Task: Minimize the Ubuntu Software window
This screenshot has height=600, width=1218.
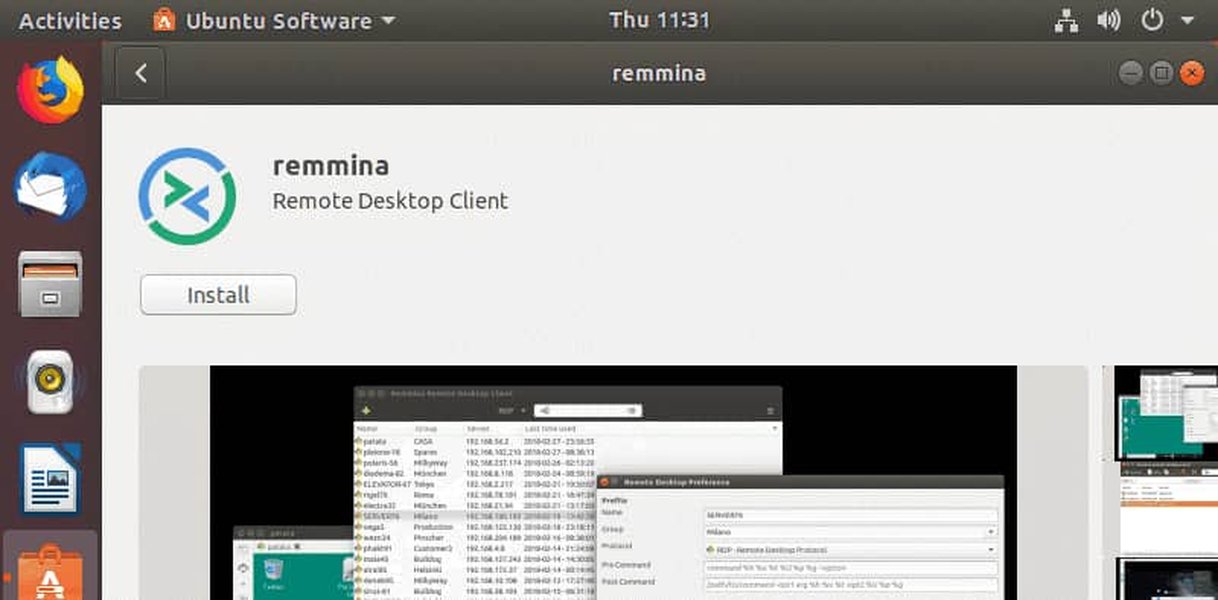Action: [x=1131, y=73]
